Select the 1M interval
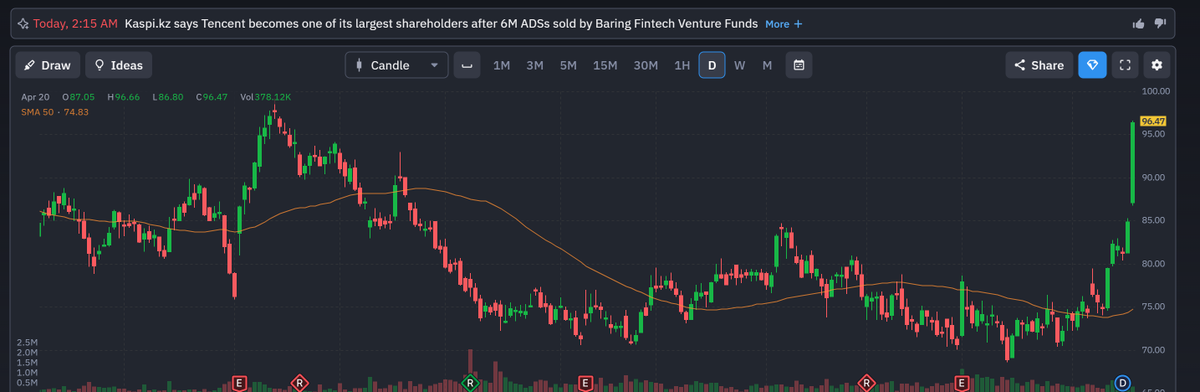 (502, 65)
